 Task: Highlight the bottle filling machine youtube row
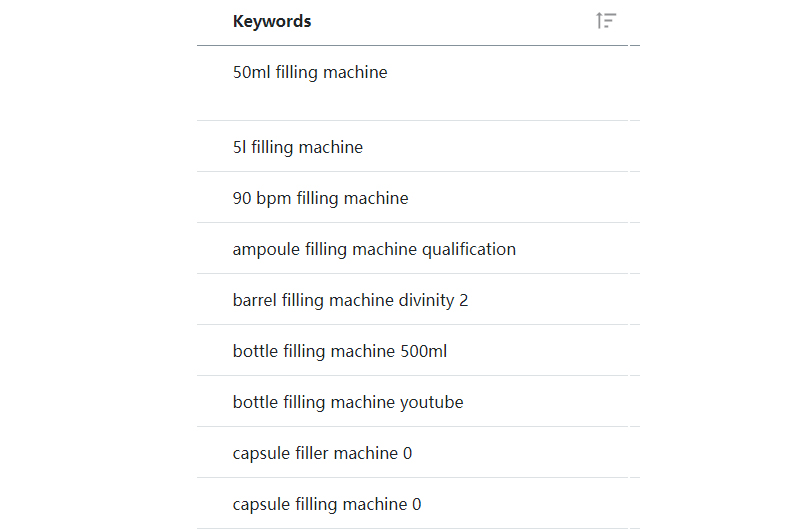point(348,402)
